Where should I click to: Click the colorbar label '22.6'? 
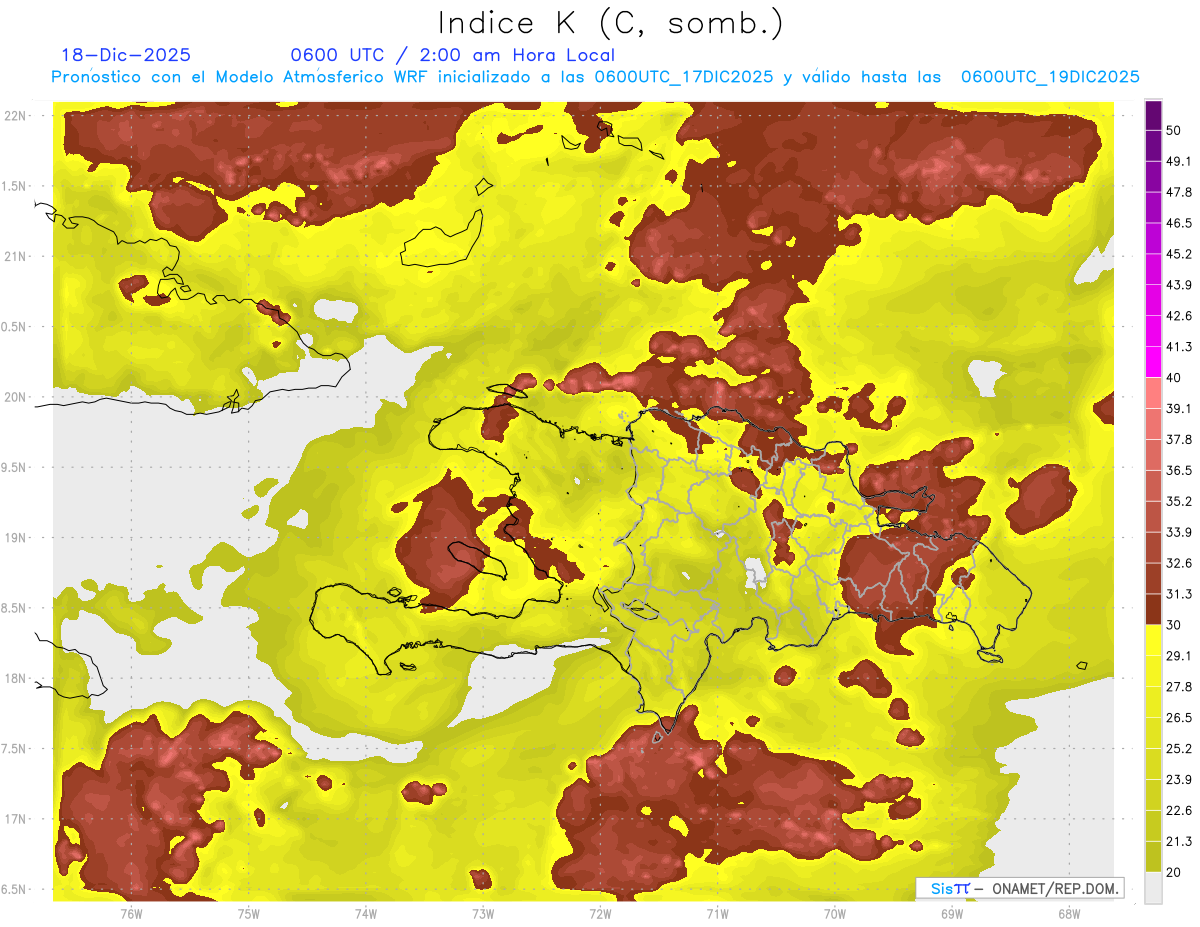tap(1178, 810)
